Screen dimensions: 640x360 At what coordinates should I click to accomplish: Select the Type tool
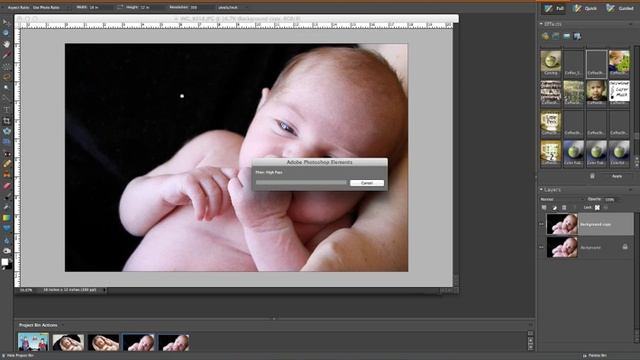coord(7,109)
